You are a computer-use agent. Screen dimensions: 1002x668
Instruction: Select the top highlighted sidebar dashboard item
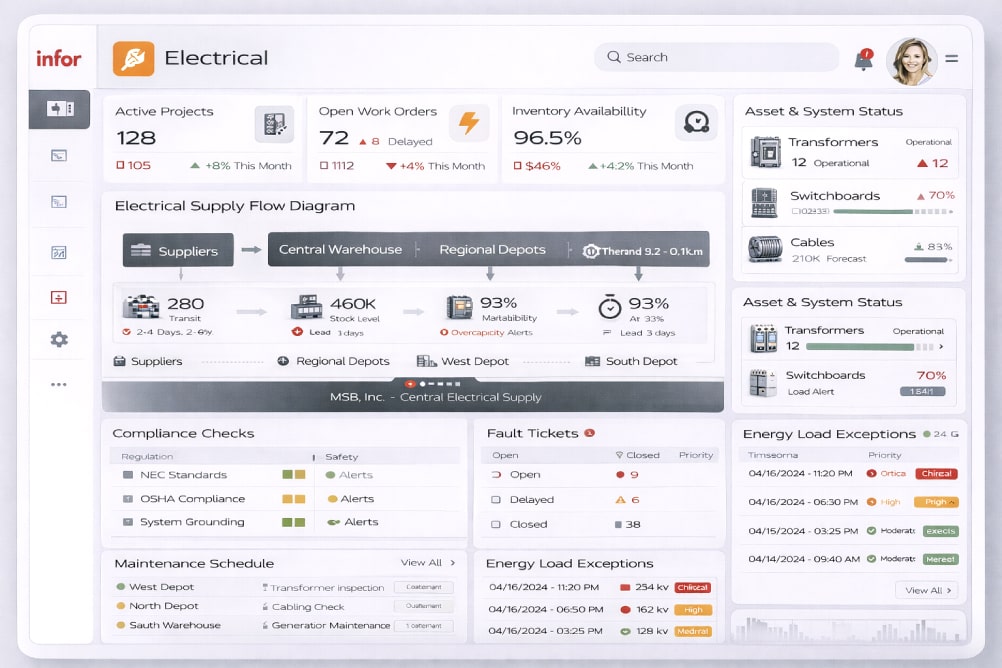[59, 109]
